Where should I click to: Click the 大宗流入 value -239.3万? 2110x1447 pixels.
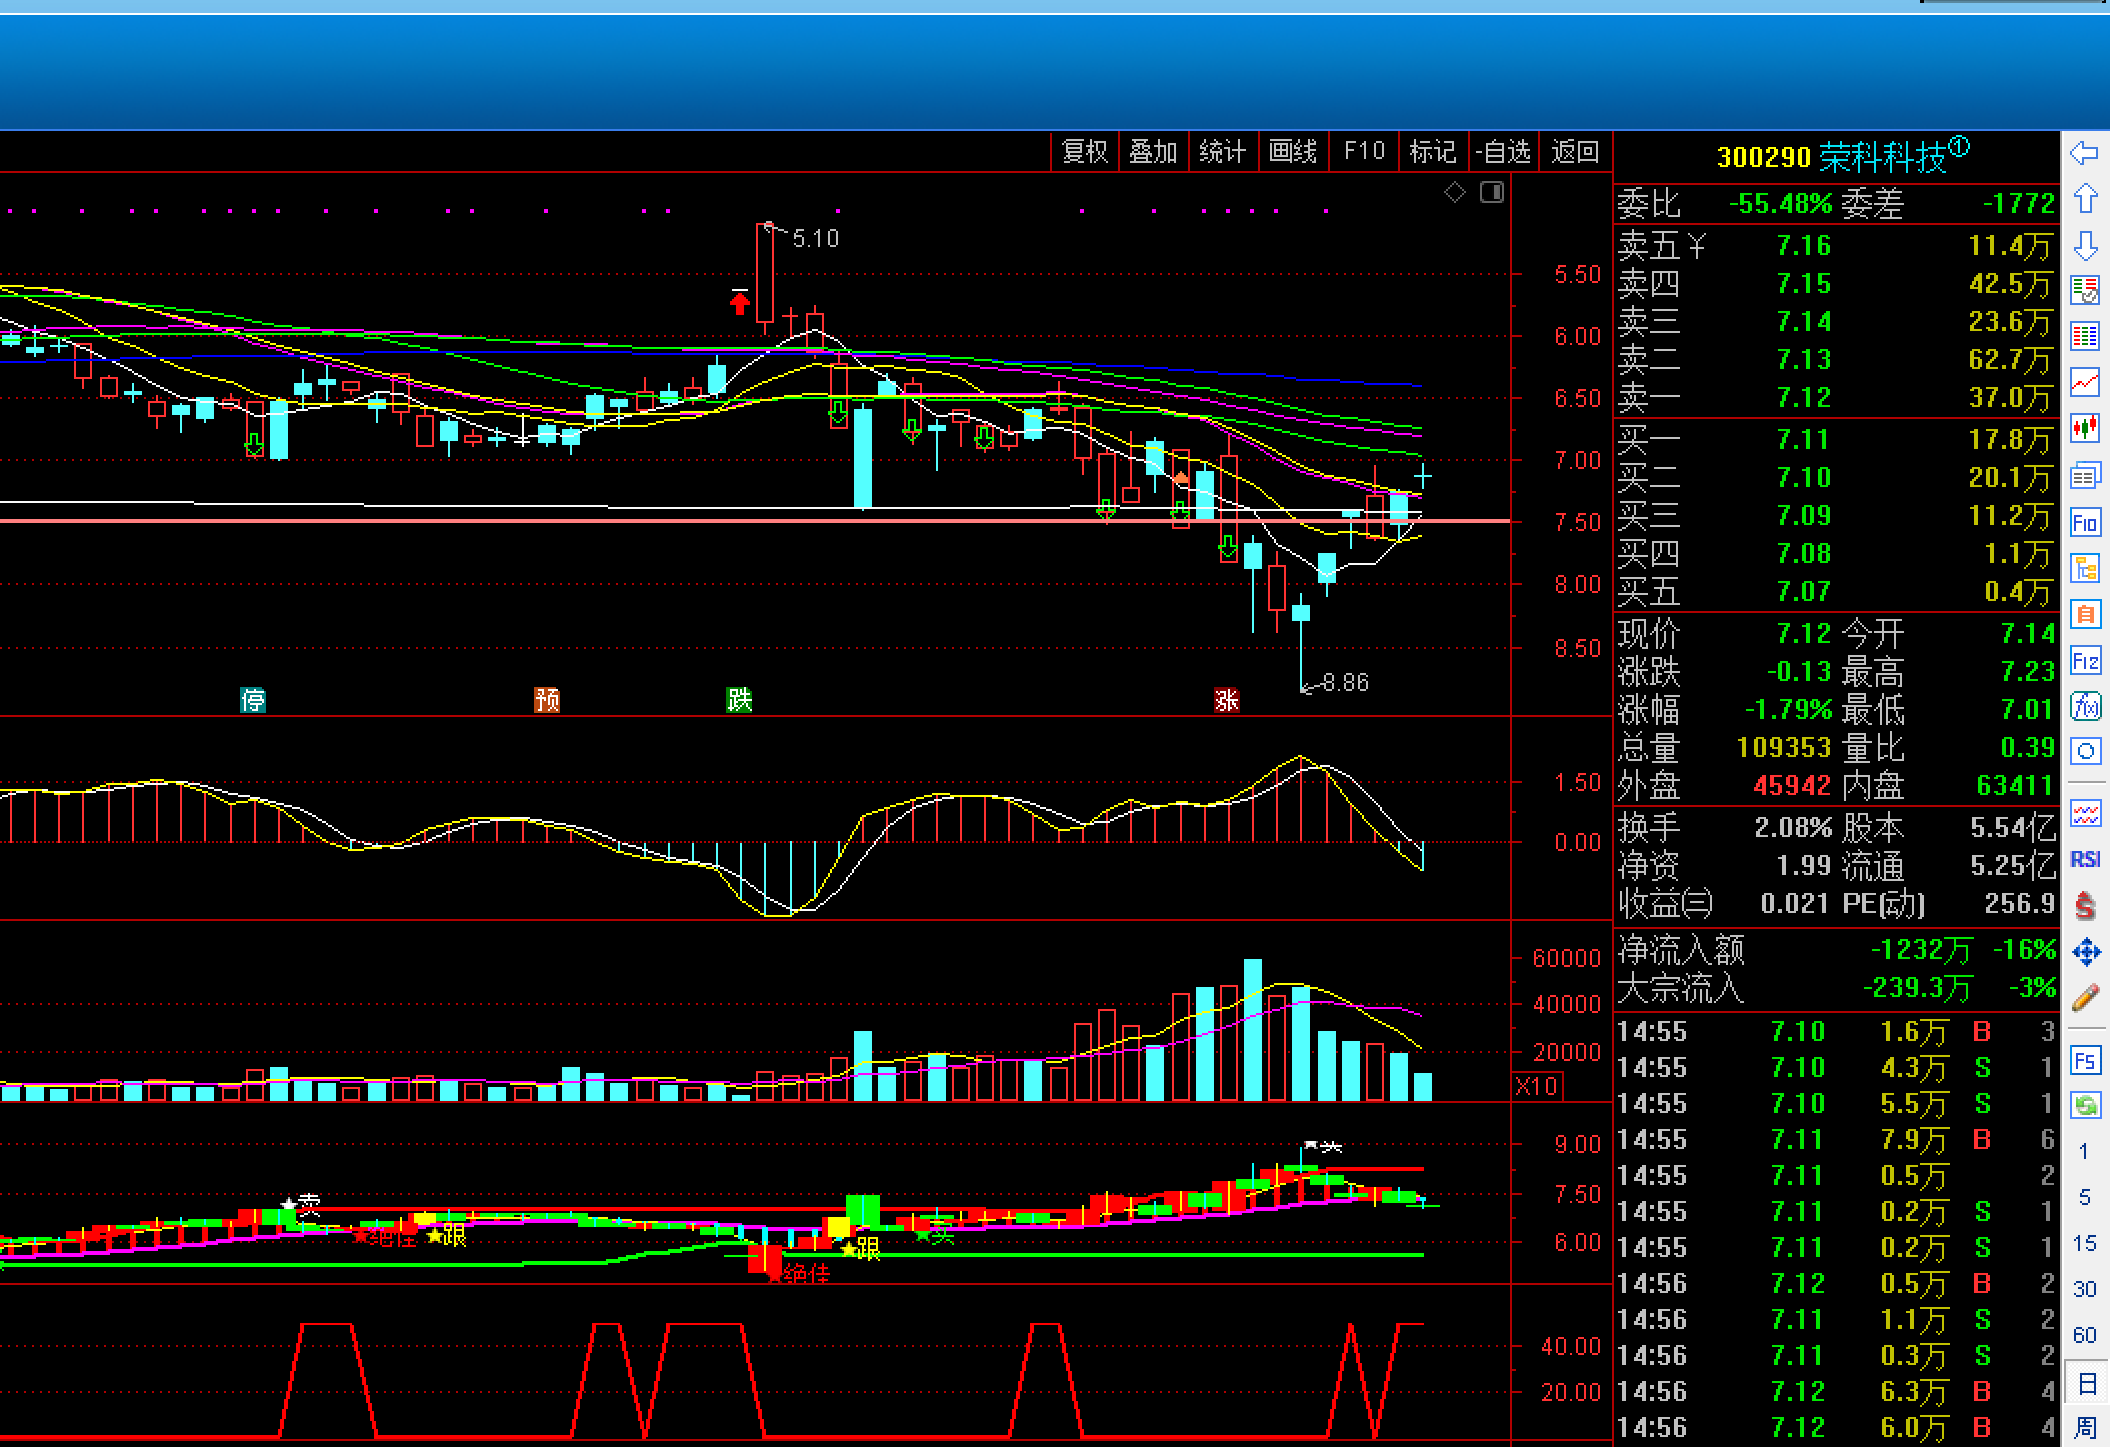tap(1917, 988)
